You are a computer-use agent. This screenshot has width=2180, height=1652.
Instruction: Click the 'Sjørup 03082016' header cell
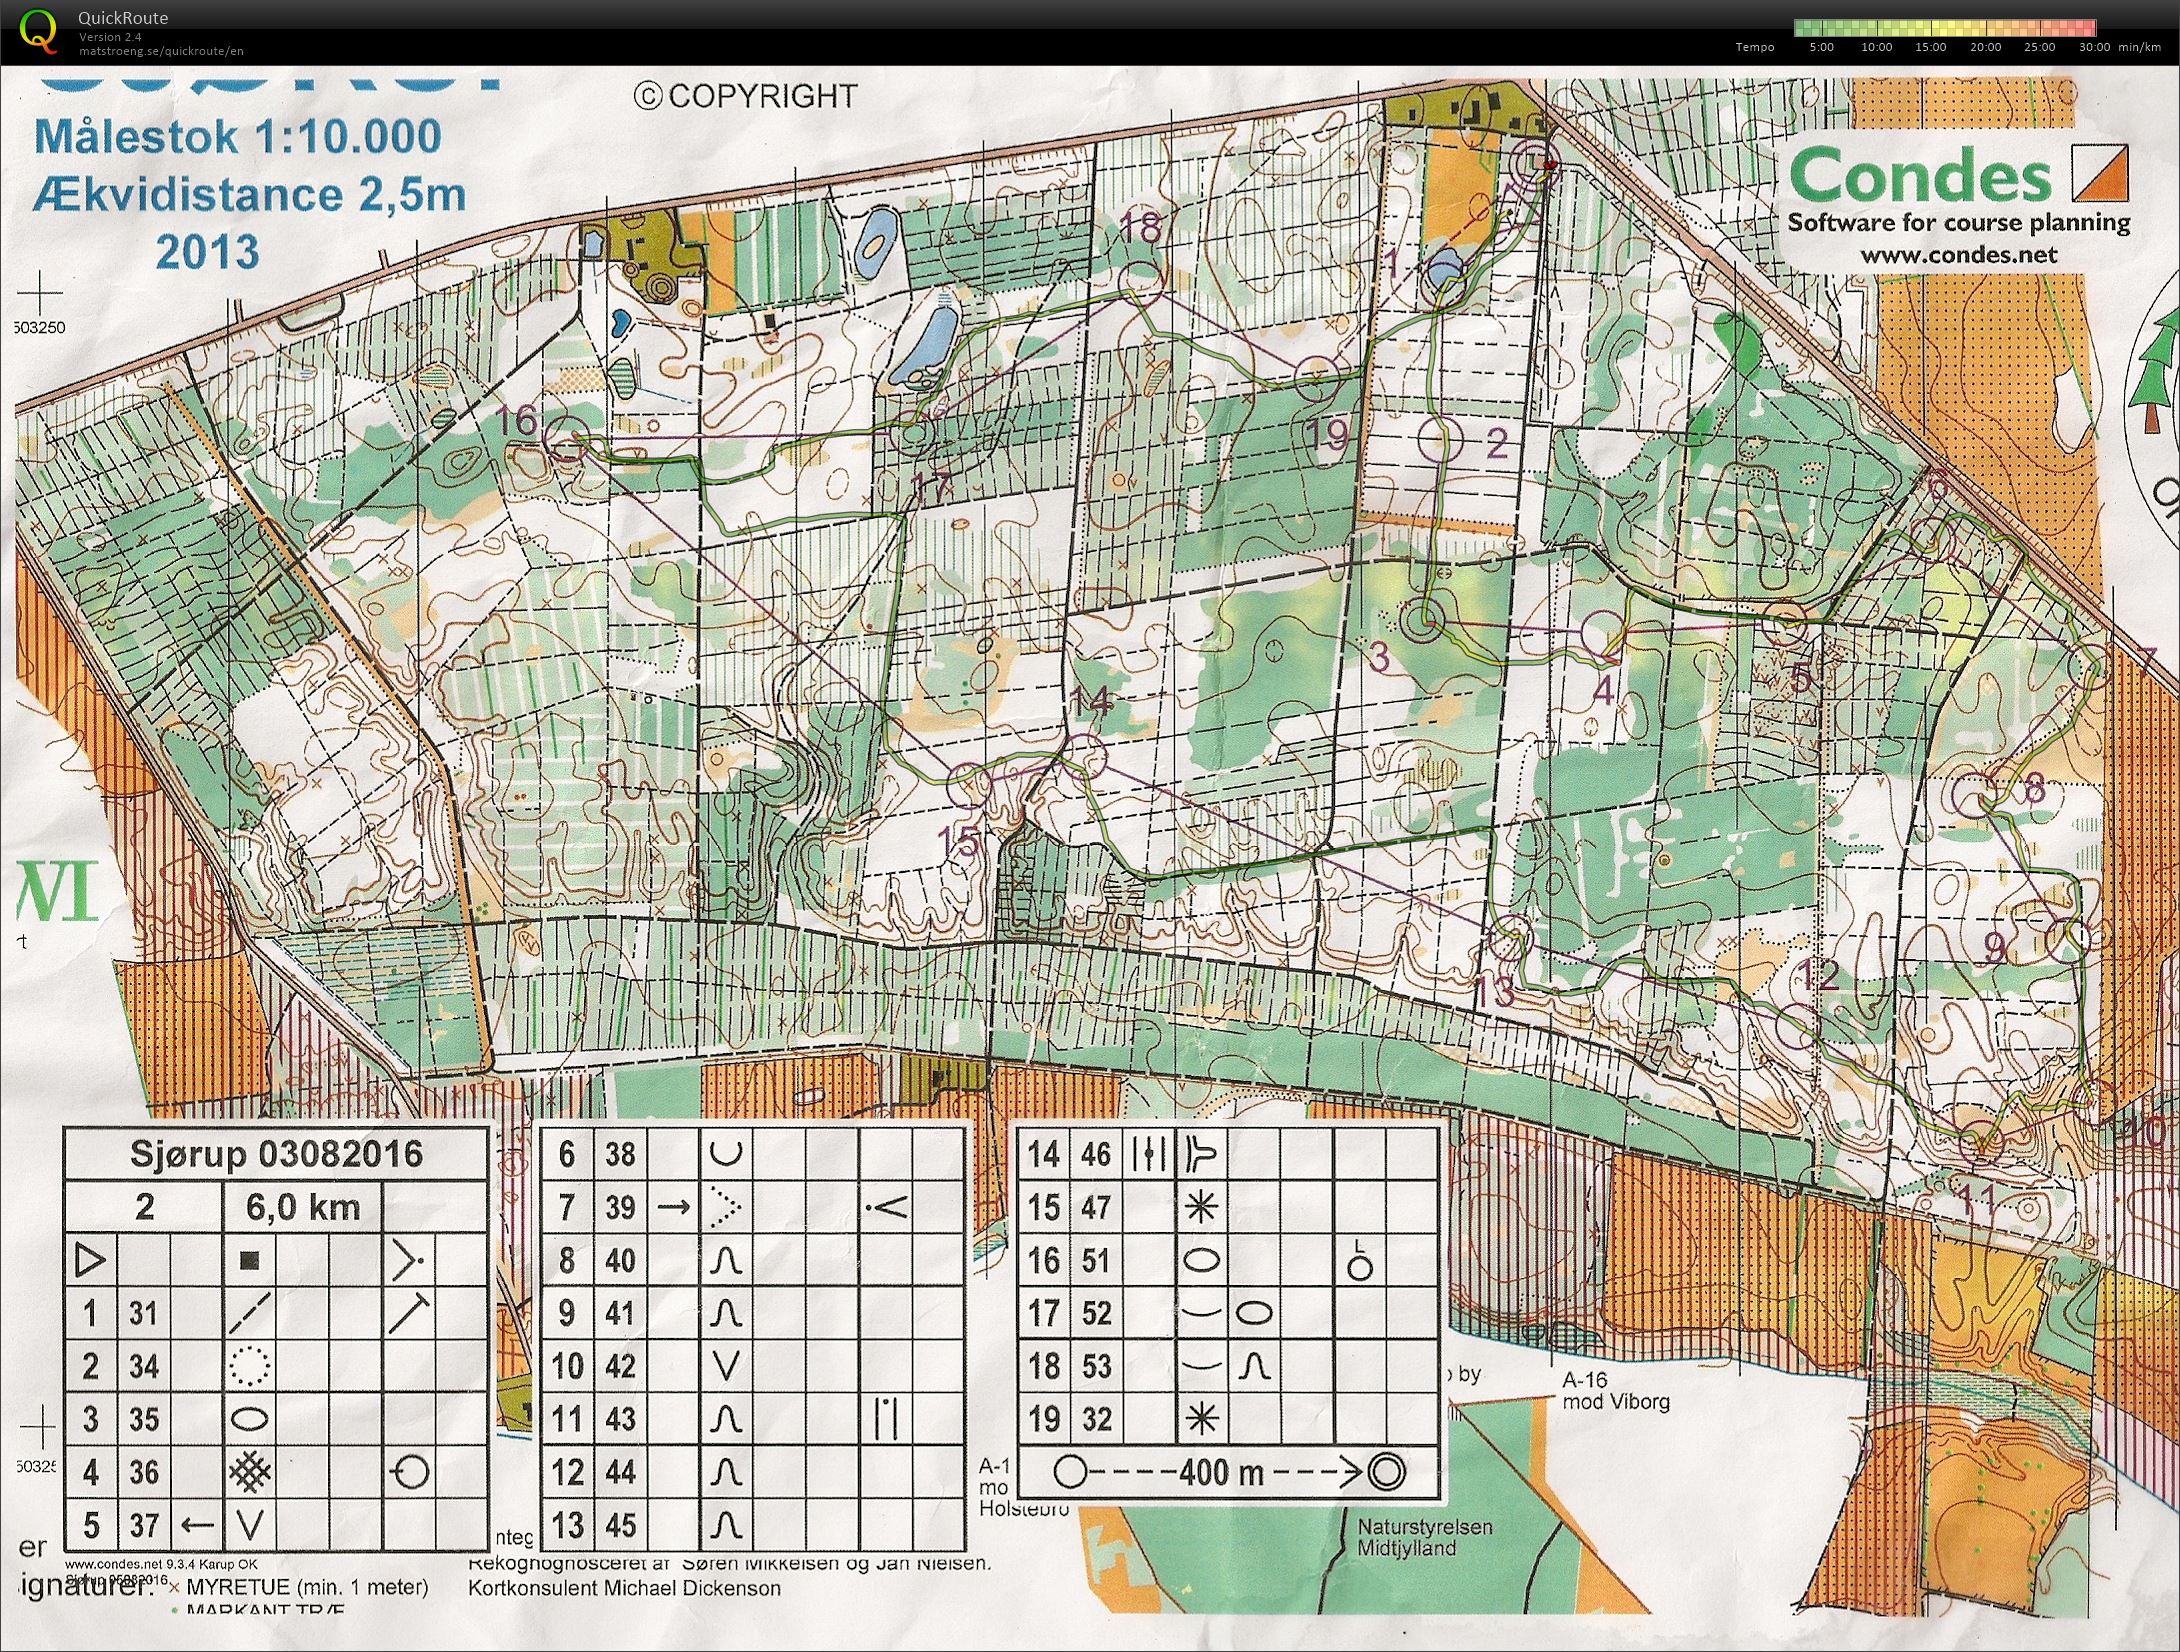pyautogui.click(x=277, y=1154)
